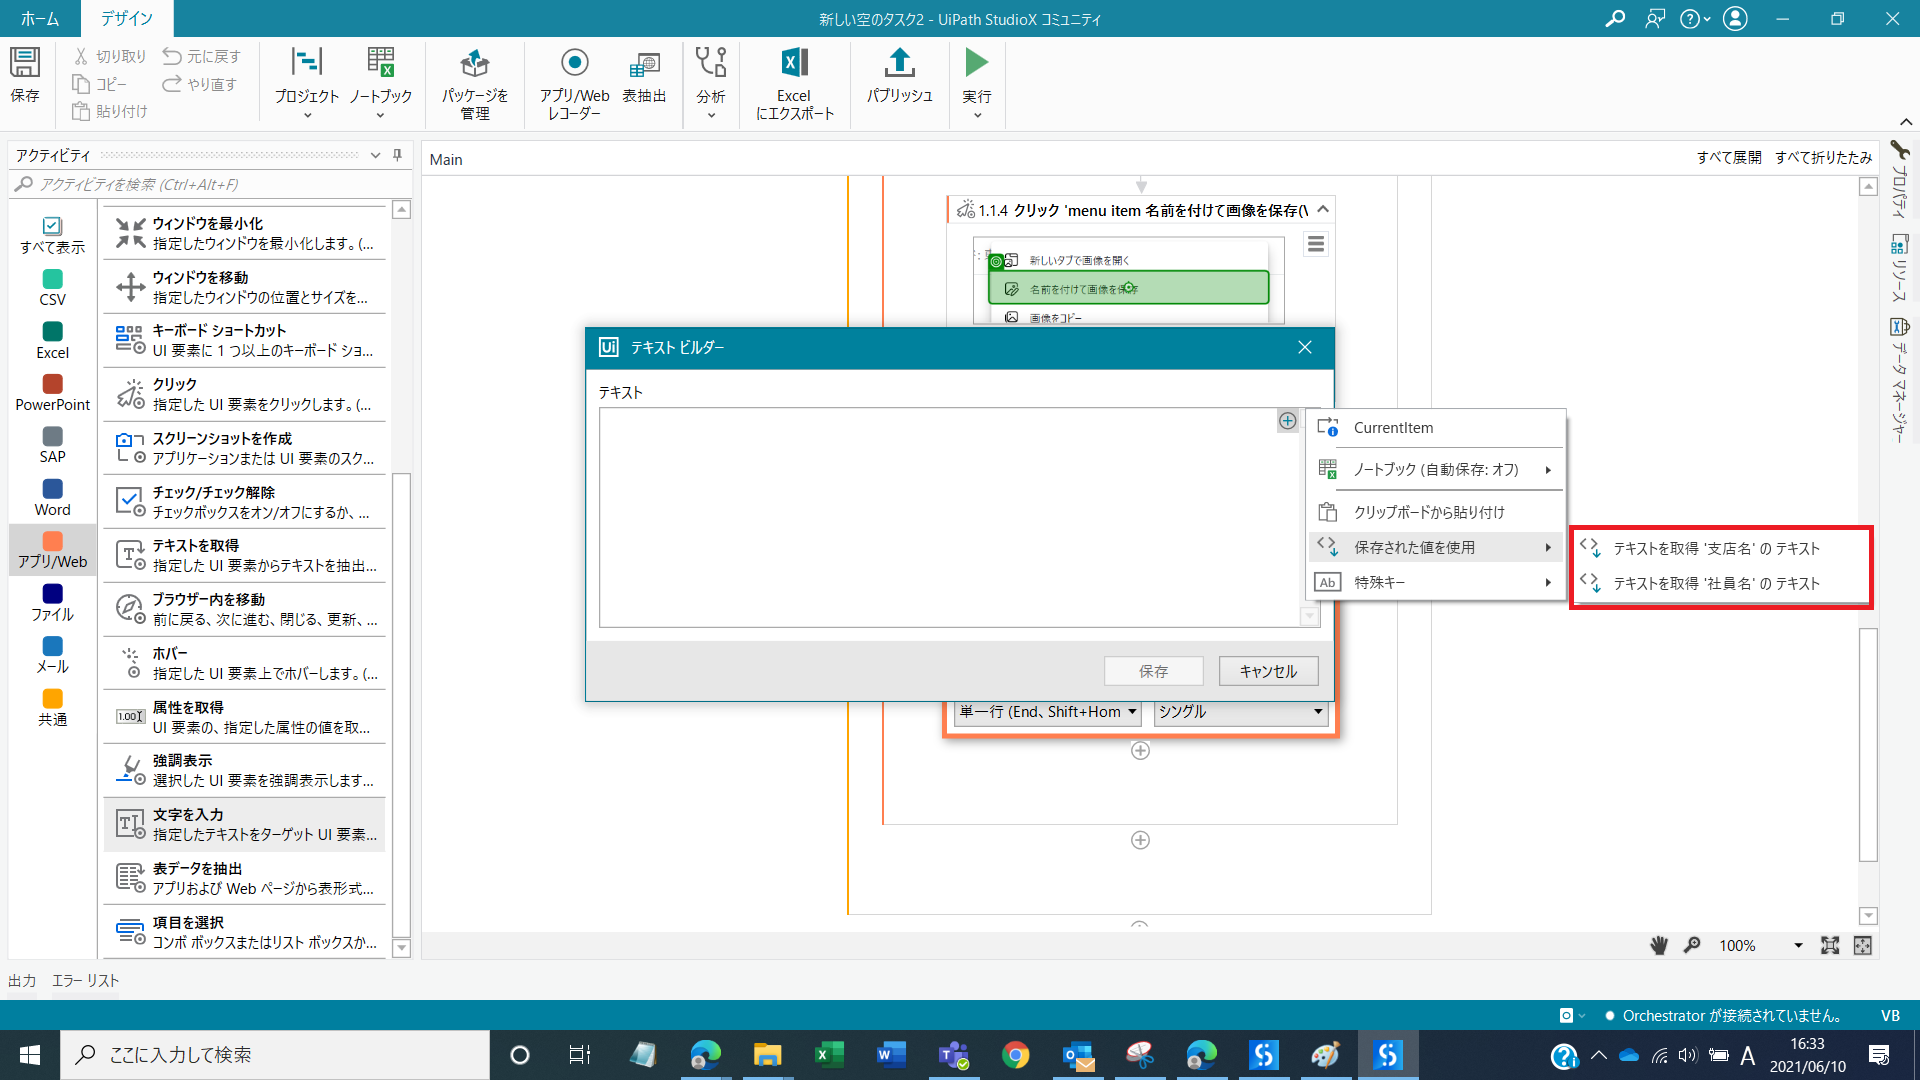The width and height of the screenshot is (1920, 1080).
Task: Click the テキストを取得 activity icon
Action: click(128, 555)
